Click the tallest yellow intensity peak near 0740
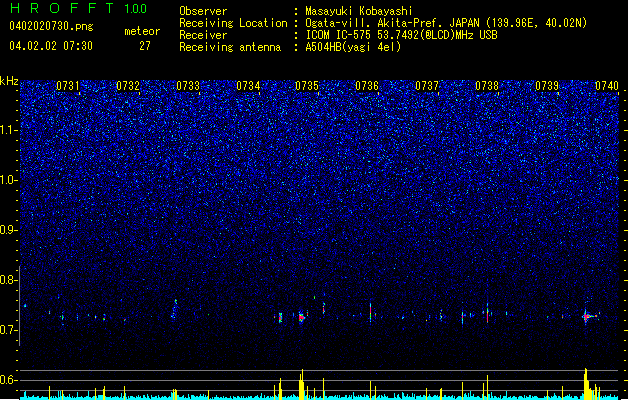The image size is (629, 400). point(586,383)
